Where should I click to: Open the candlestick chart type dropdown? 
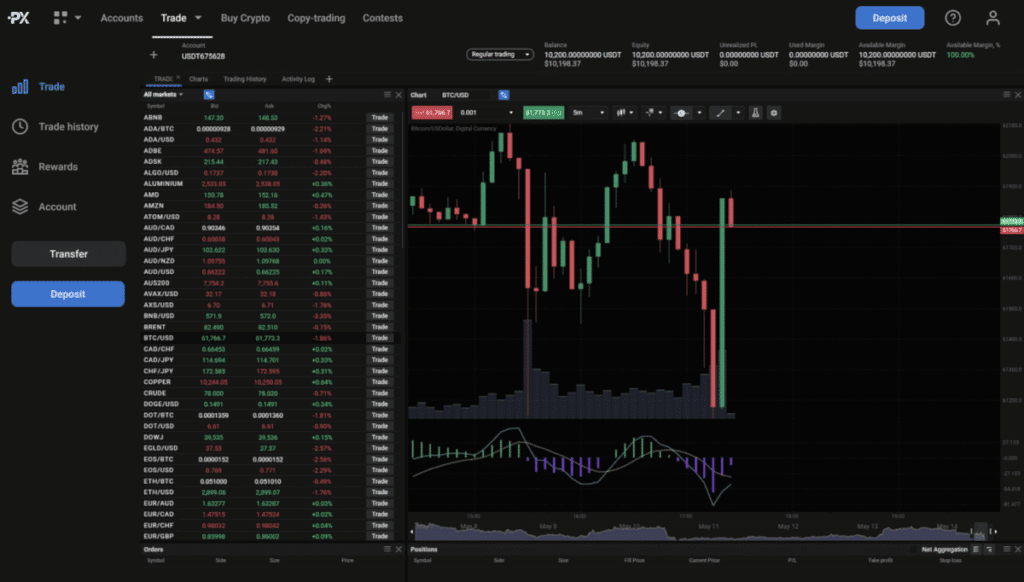point(626,113)
